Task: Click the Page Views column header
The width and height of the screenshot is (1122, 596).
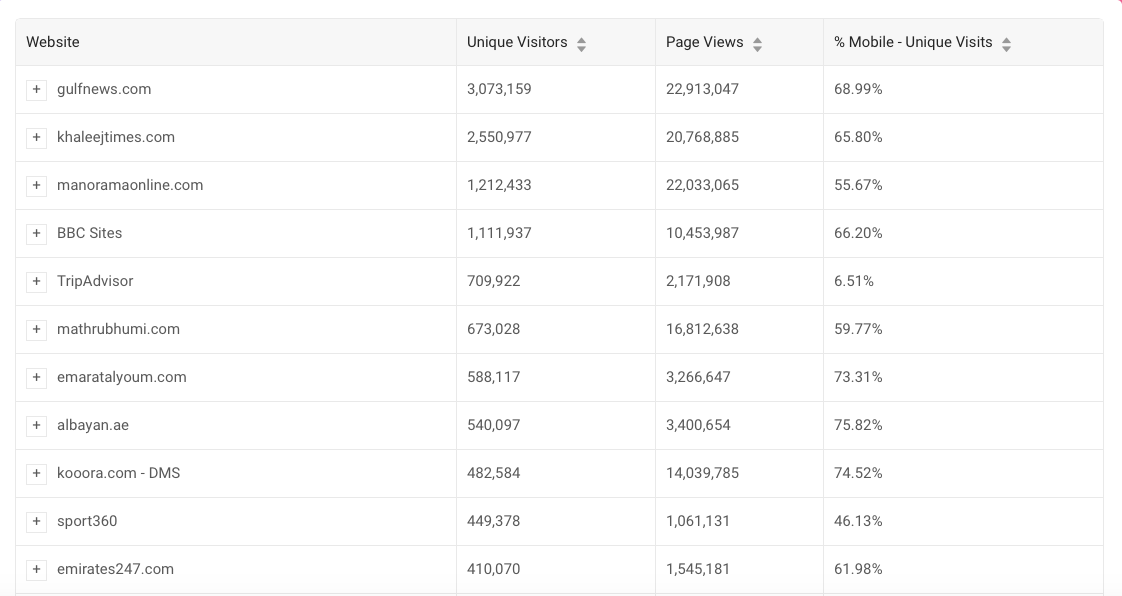Action: 740,42
